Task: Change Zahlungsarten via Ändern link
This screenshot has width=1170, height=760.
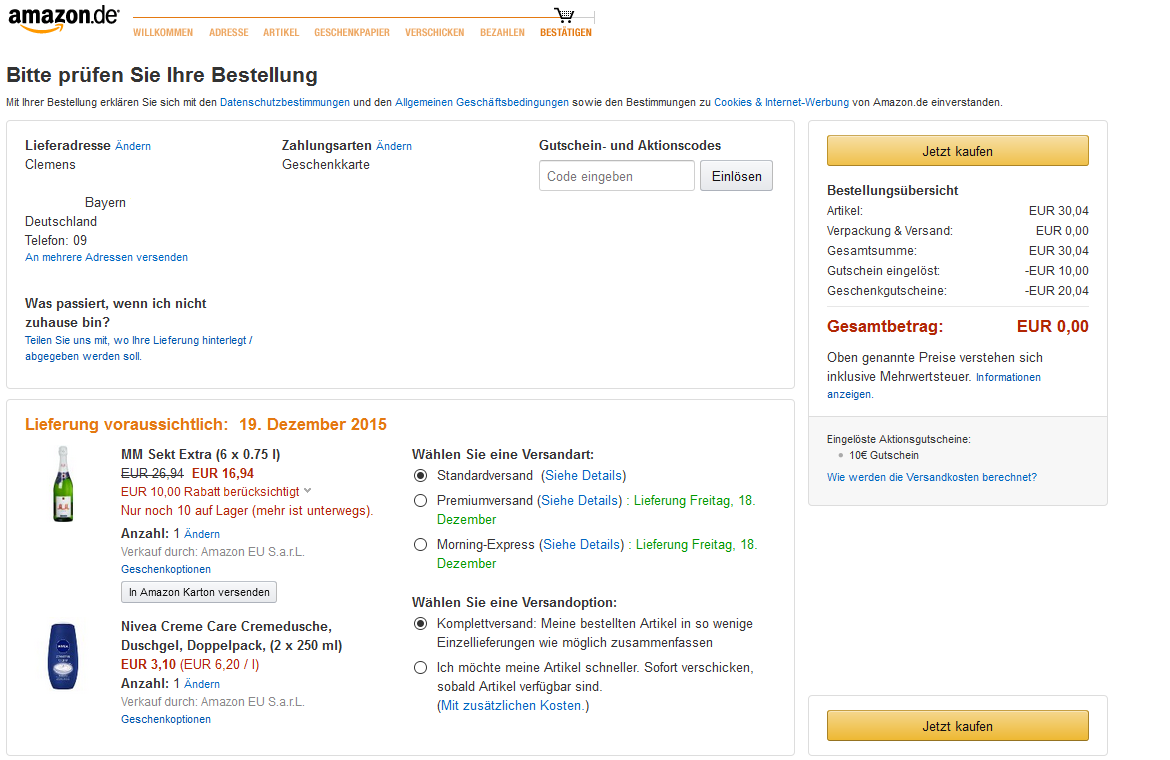Action: [394, 146]
